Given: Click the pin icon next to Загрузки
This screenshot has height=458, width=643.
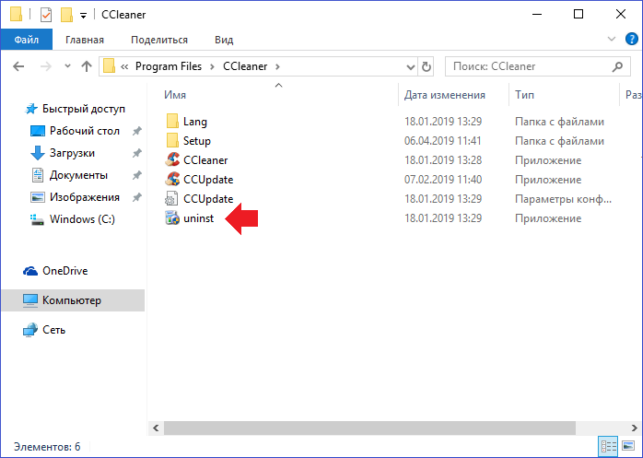Looking at the screenshot, I should coord(137,153).
